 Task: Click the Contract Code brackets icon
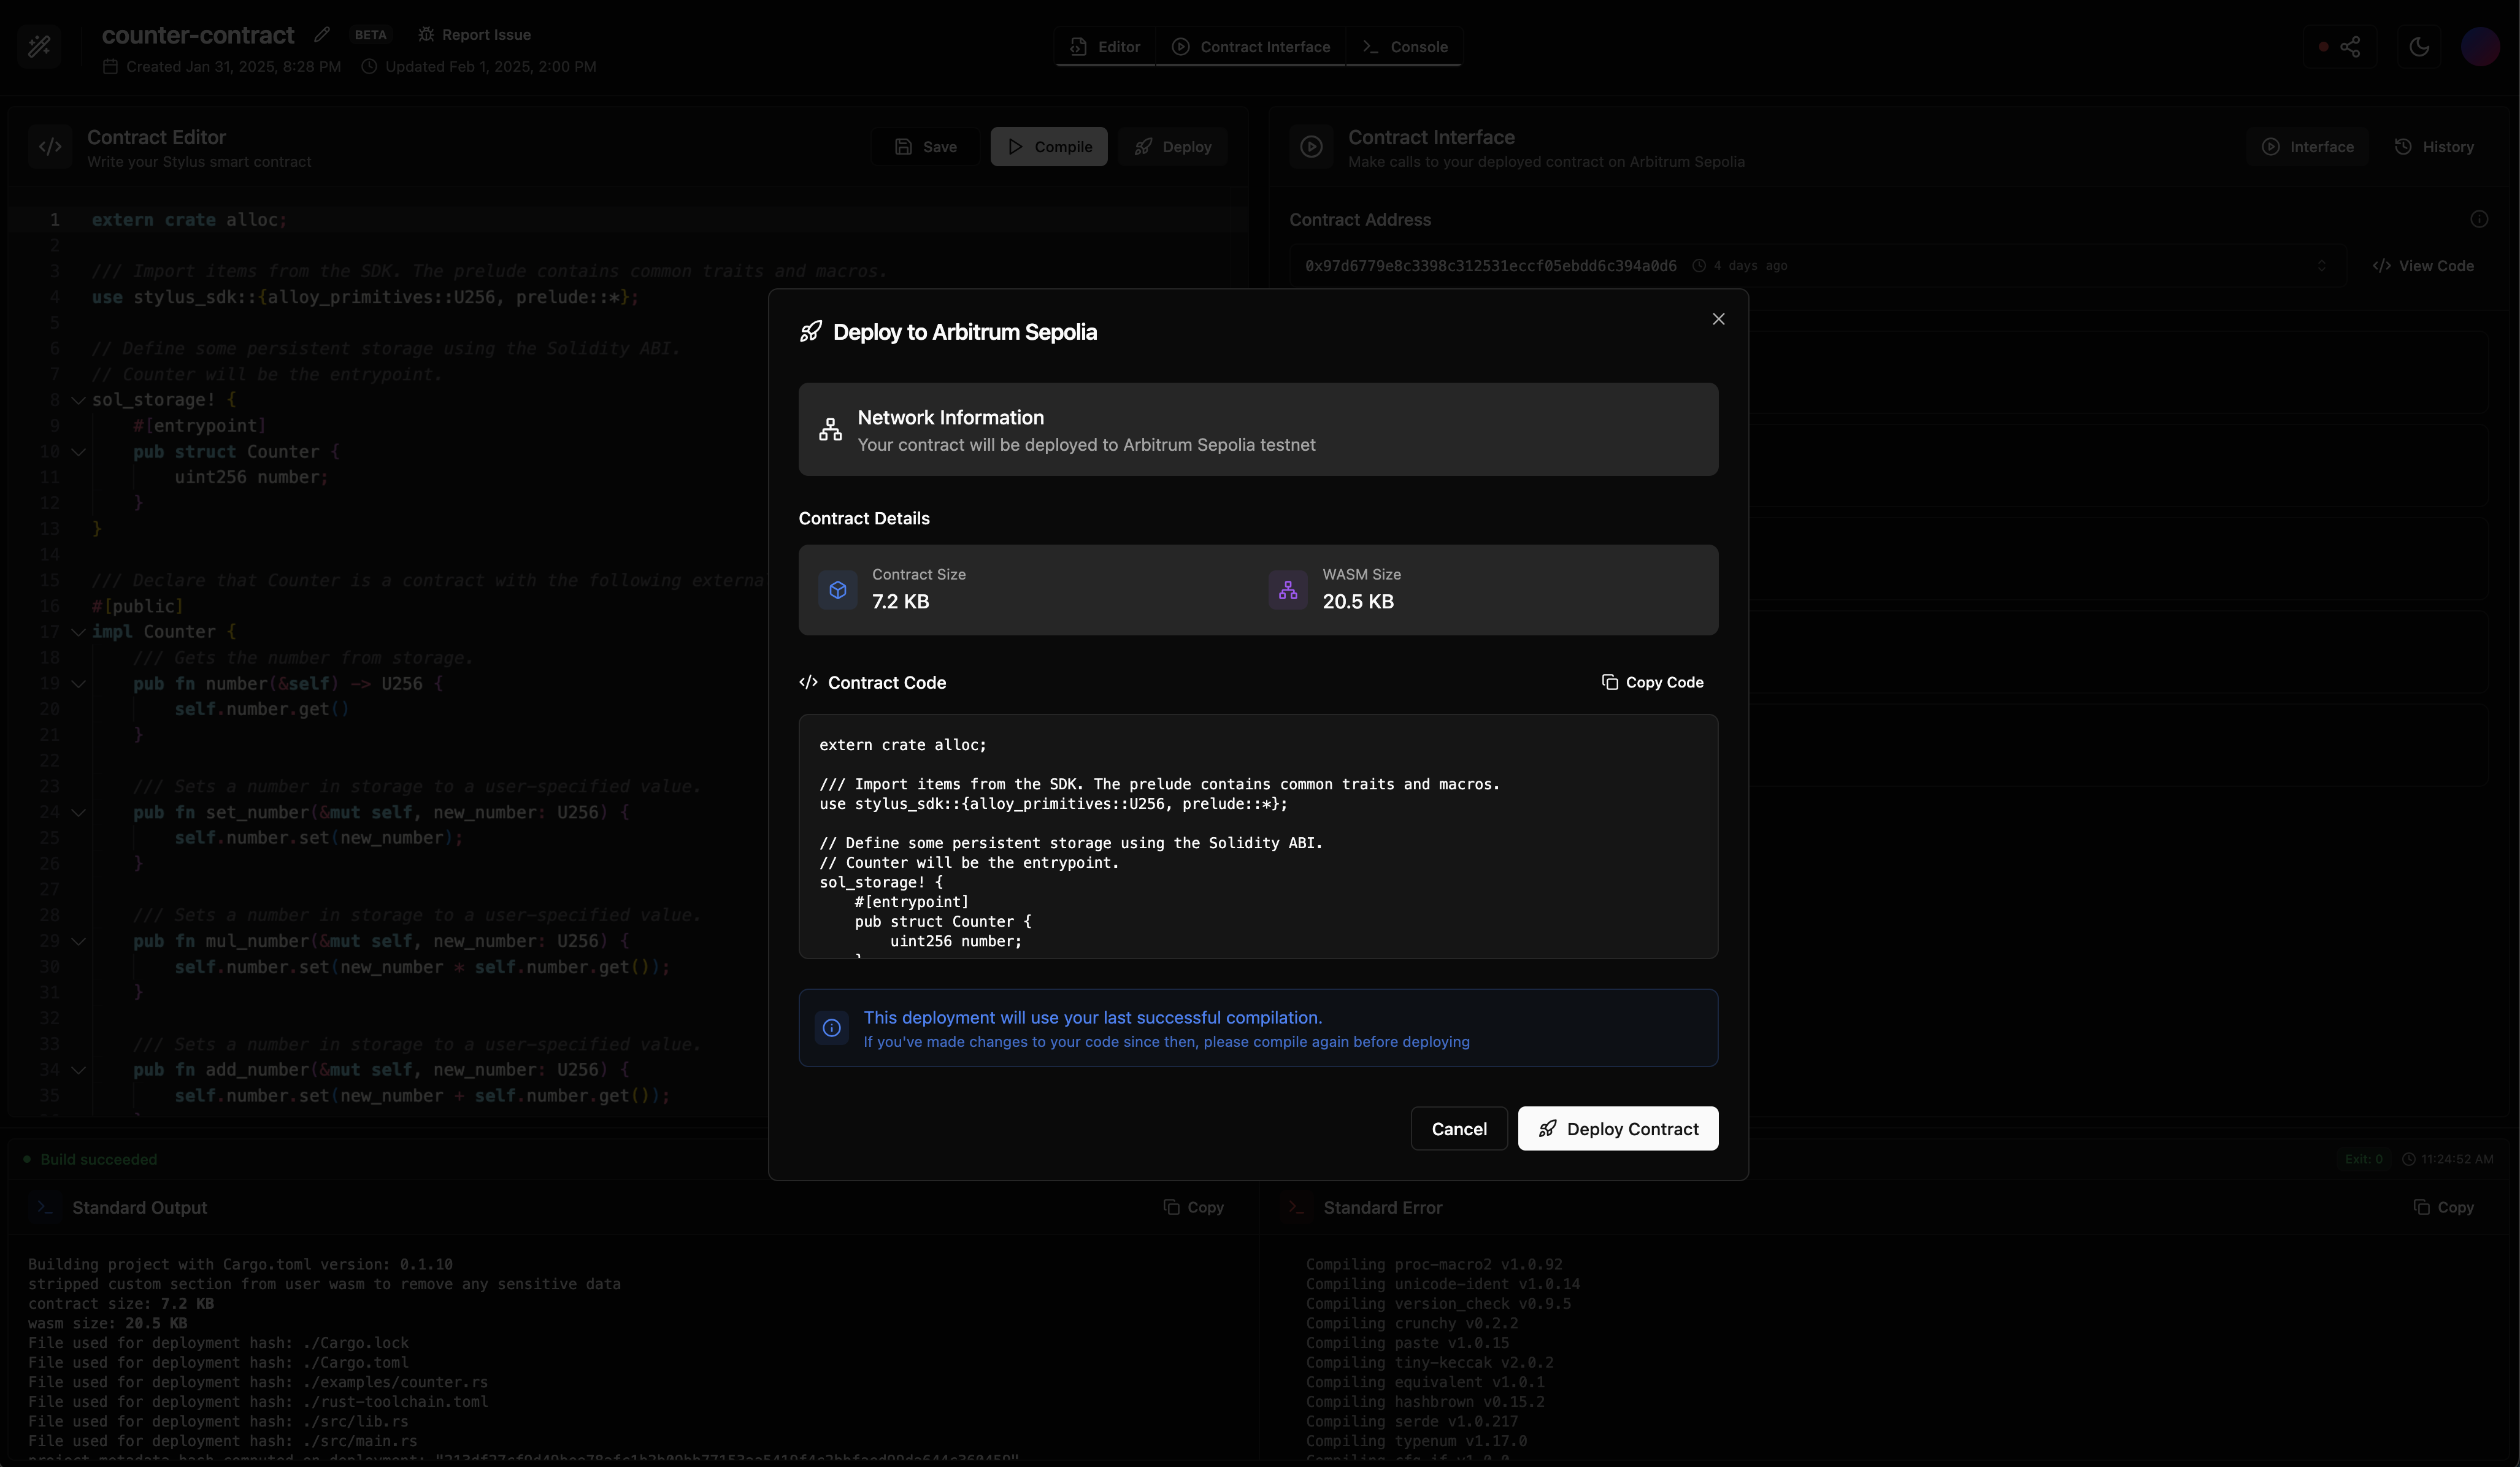[x=809, y=682]
